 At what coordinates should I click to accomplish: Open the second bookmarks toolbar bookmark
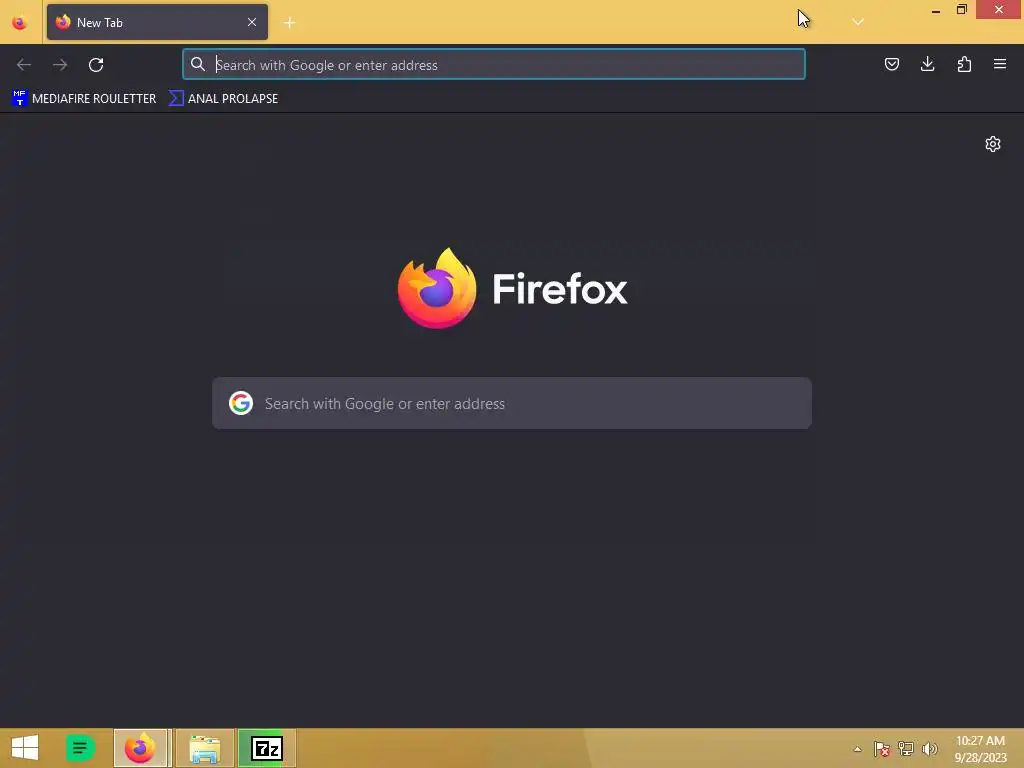coord(223,99)
